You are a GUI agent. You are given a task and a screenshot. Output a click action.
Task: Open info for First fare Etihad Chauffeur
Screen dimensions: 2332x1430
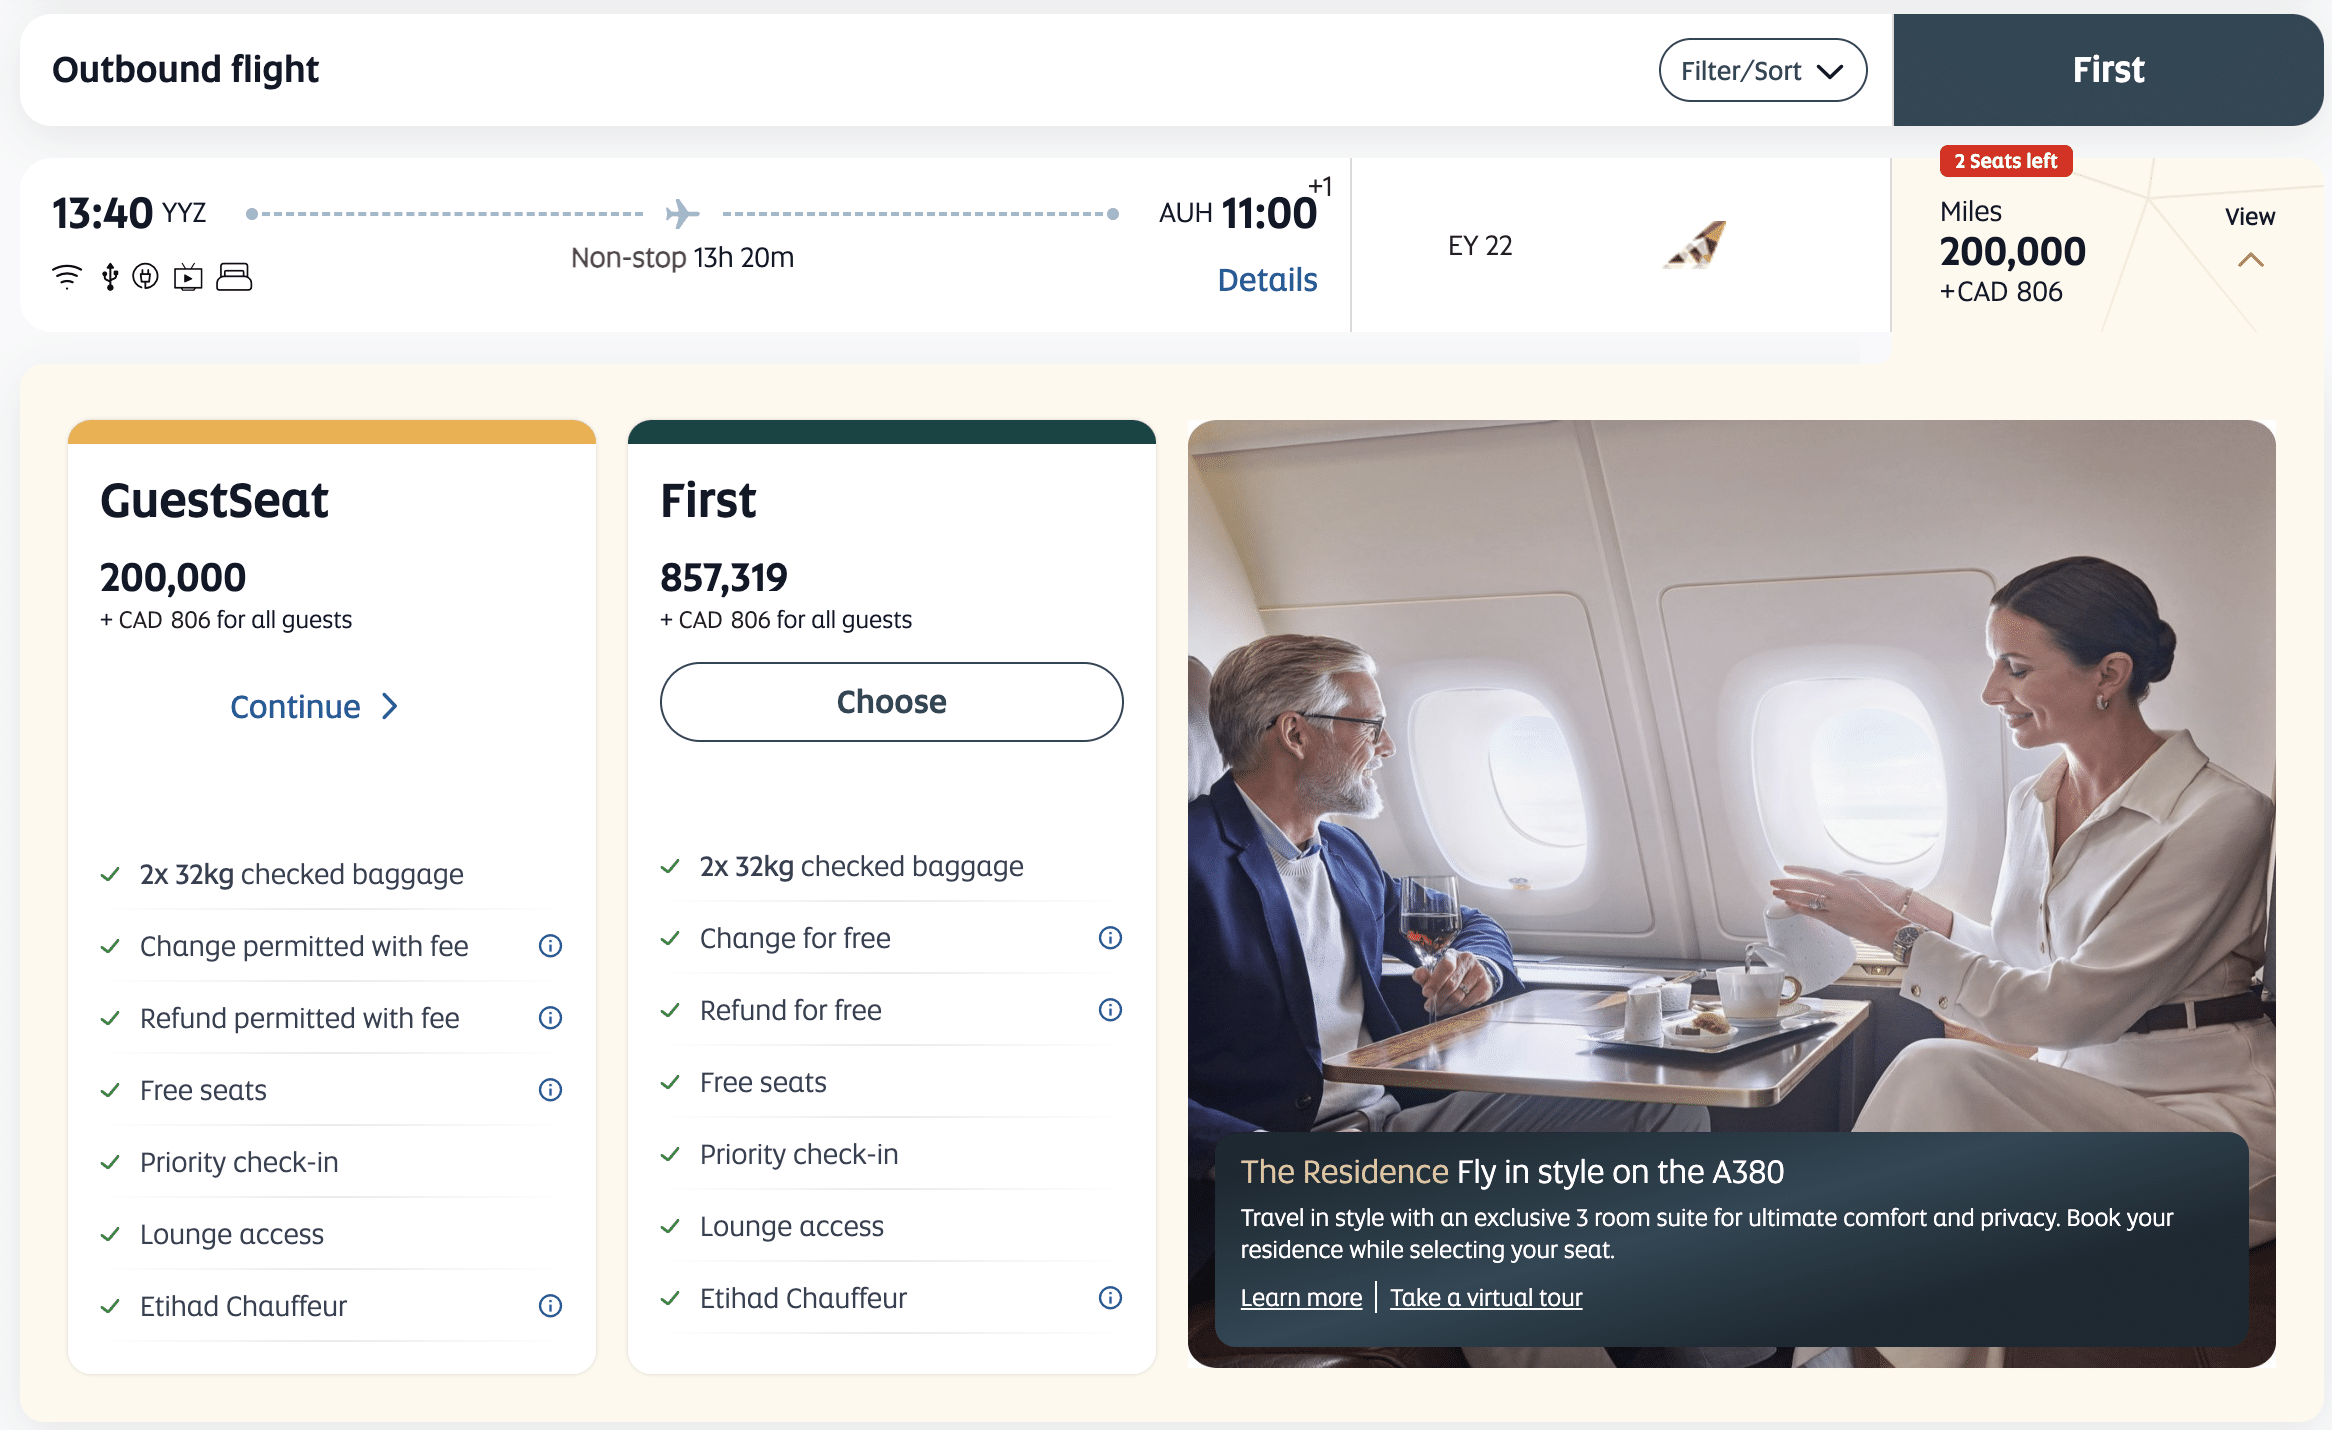pos(1111,1298)
